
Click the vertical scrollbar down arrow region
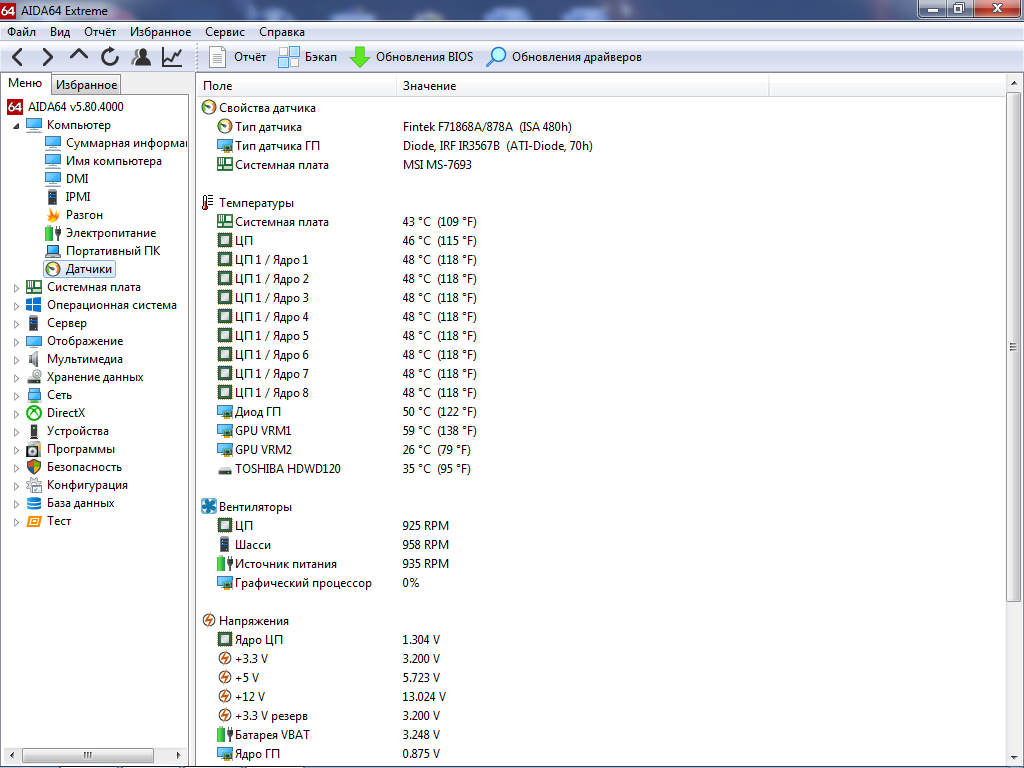click(1014, 756)
